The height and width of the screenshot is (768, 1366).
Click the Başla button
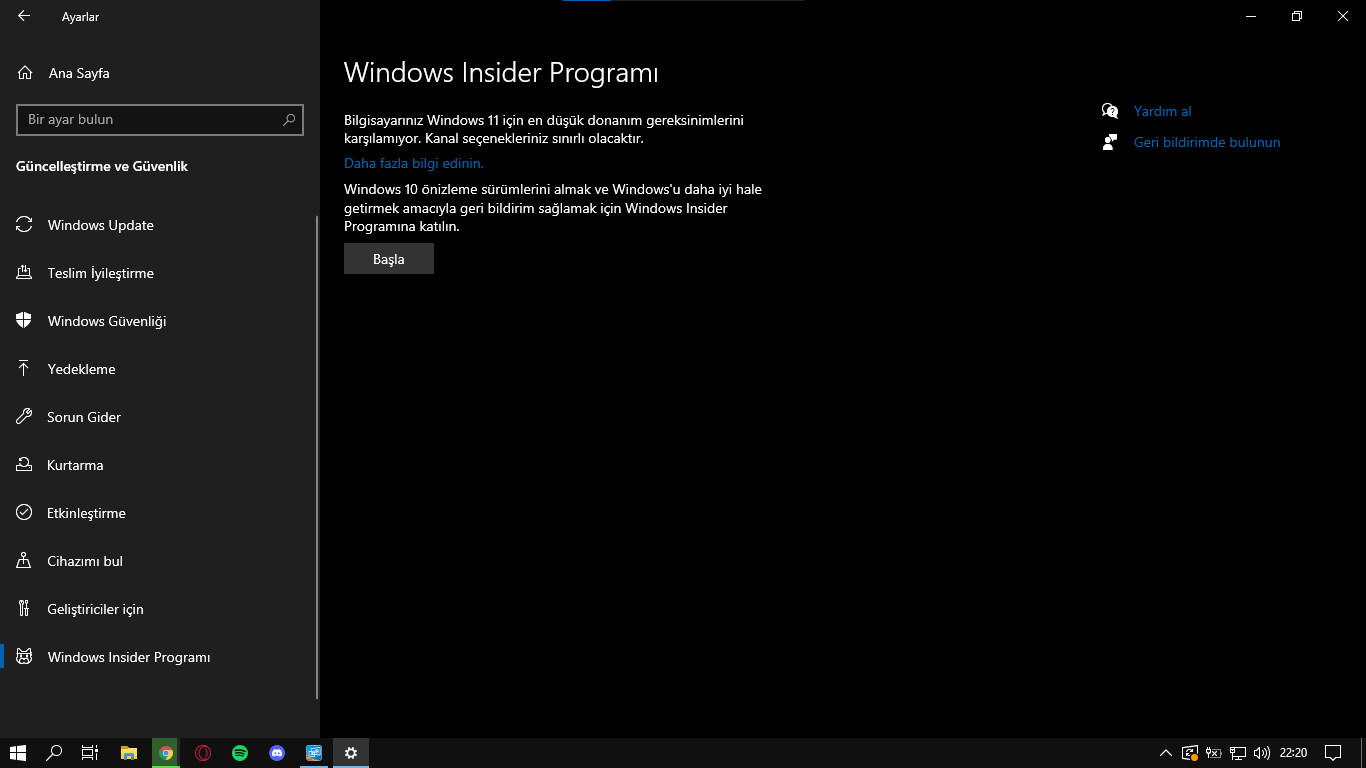[389, 259]
